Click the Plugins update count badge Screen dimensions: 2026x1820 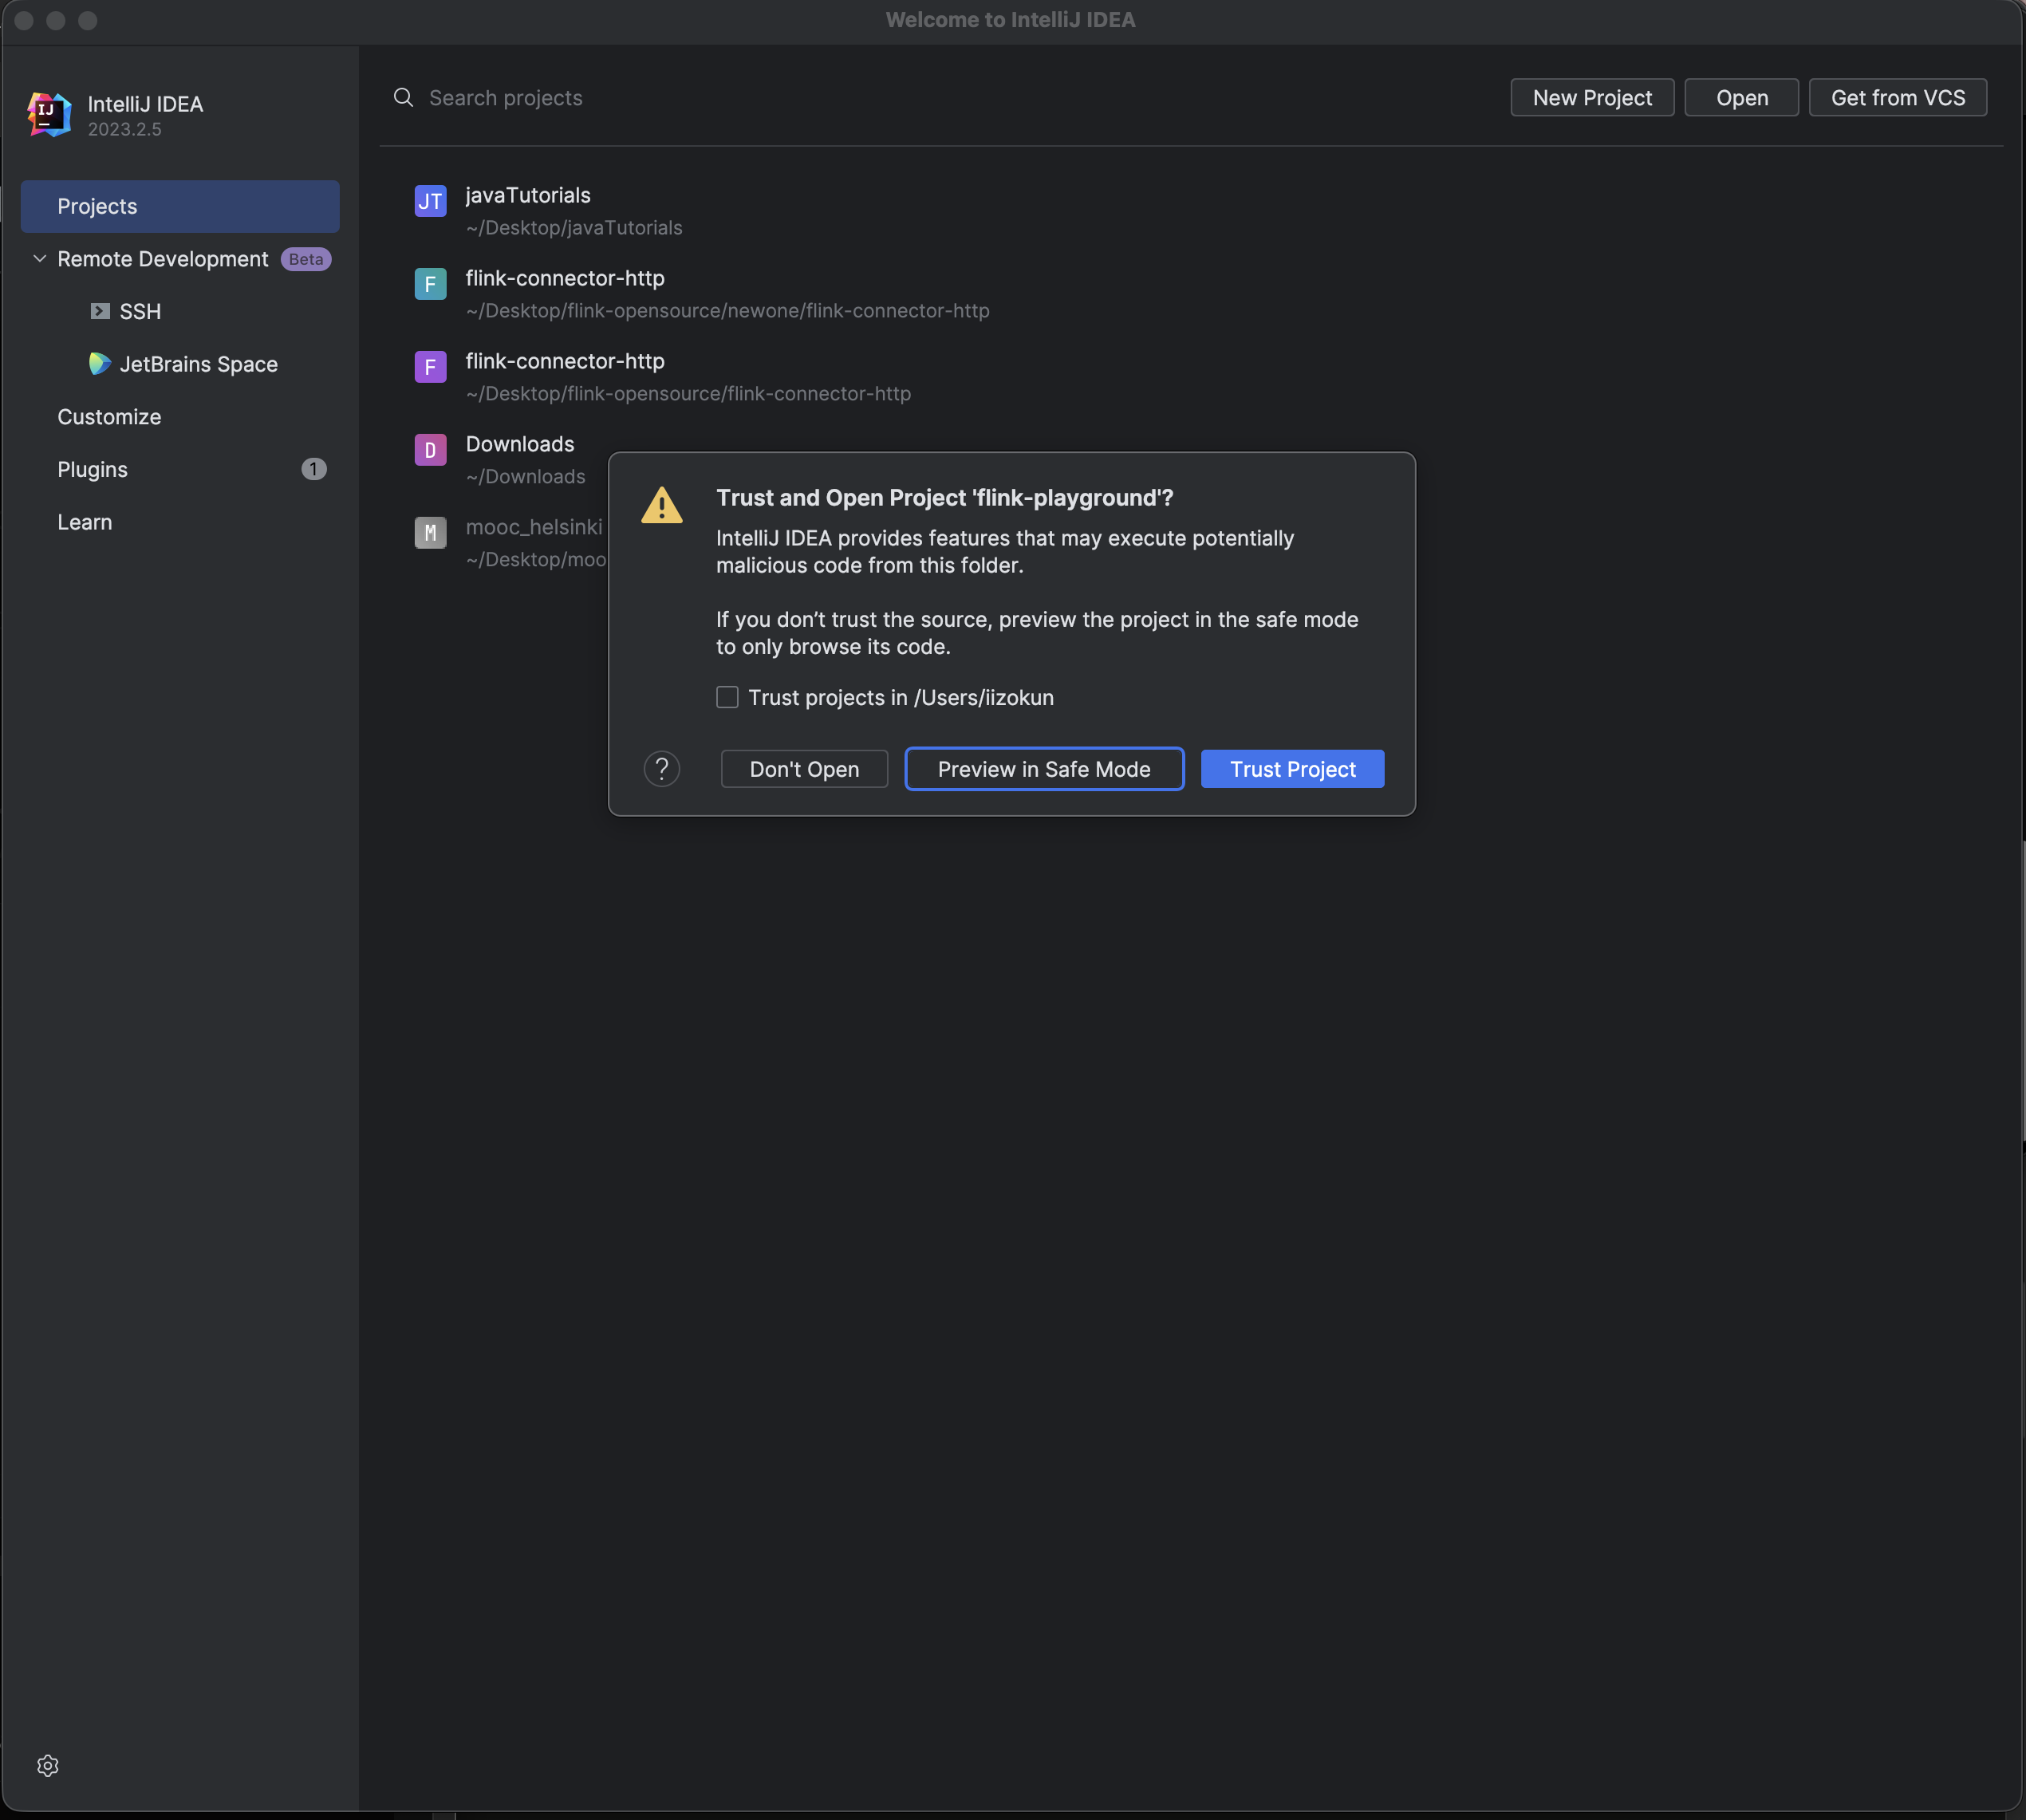pos(314,469)
